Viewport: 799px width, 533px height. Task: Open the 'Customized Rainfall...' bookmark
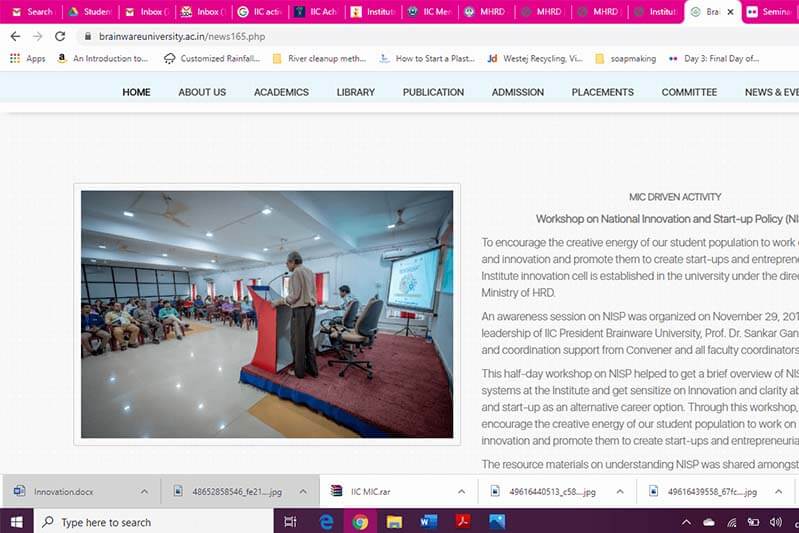pos(212,59)
